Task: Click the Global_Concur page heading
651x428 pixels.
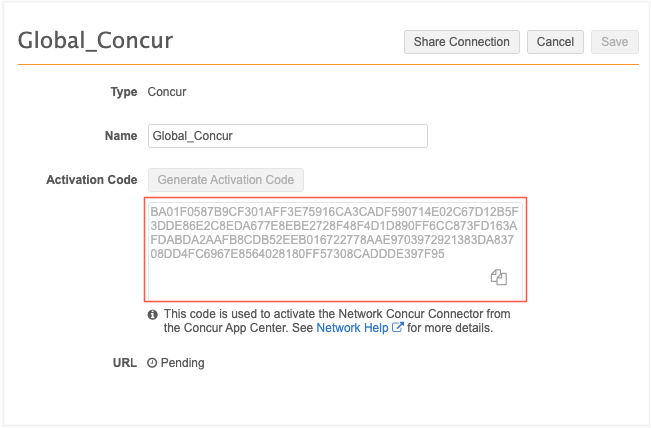Action: pyautogui.click(x=96, y=41)
